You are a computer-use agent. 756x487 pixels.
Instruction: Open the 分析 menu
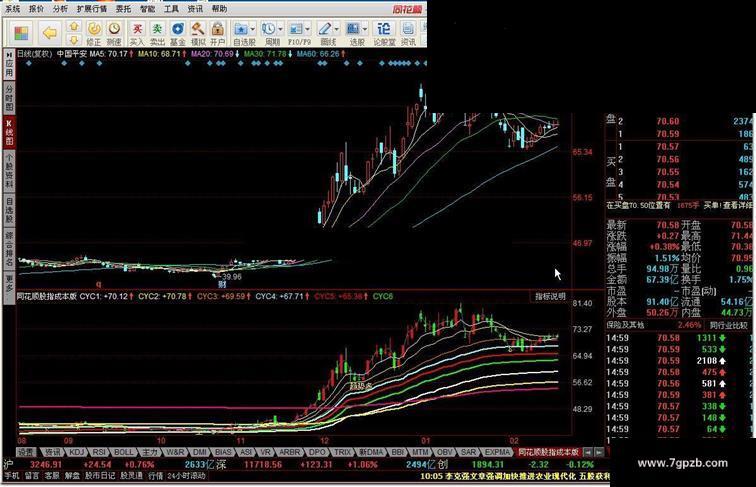[60, 9]
